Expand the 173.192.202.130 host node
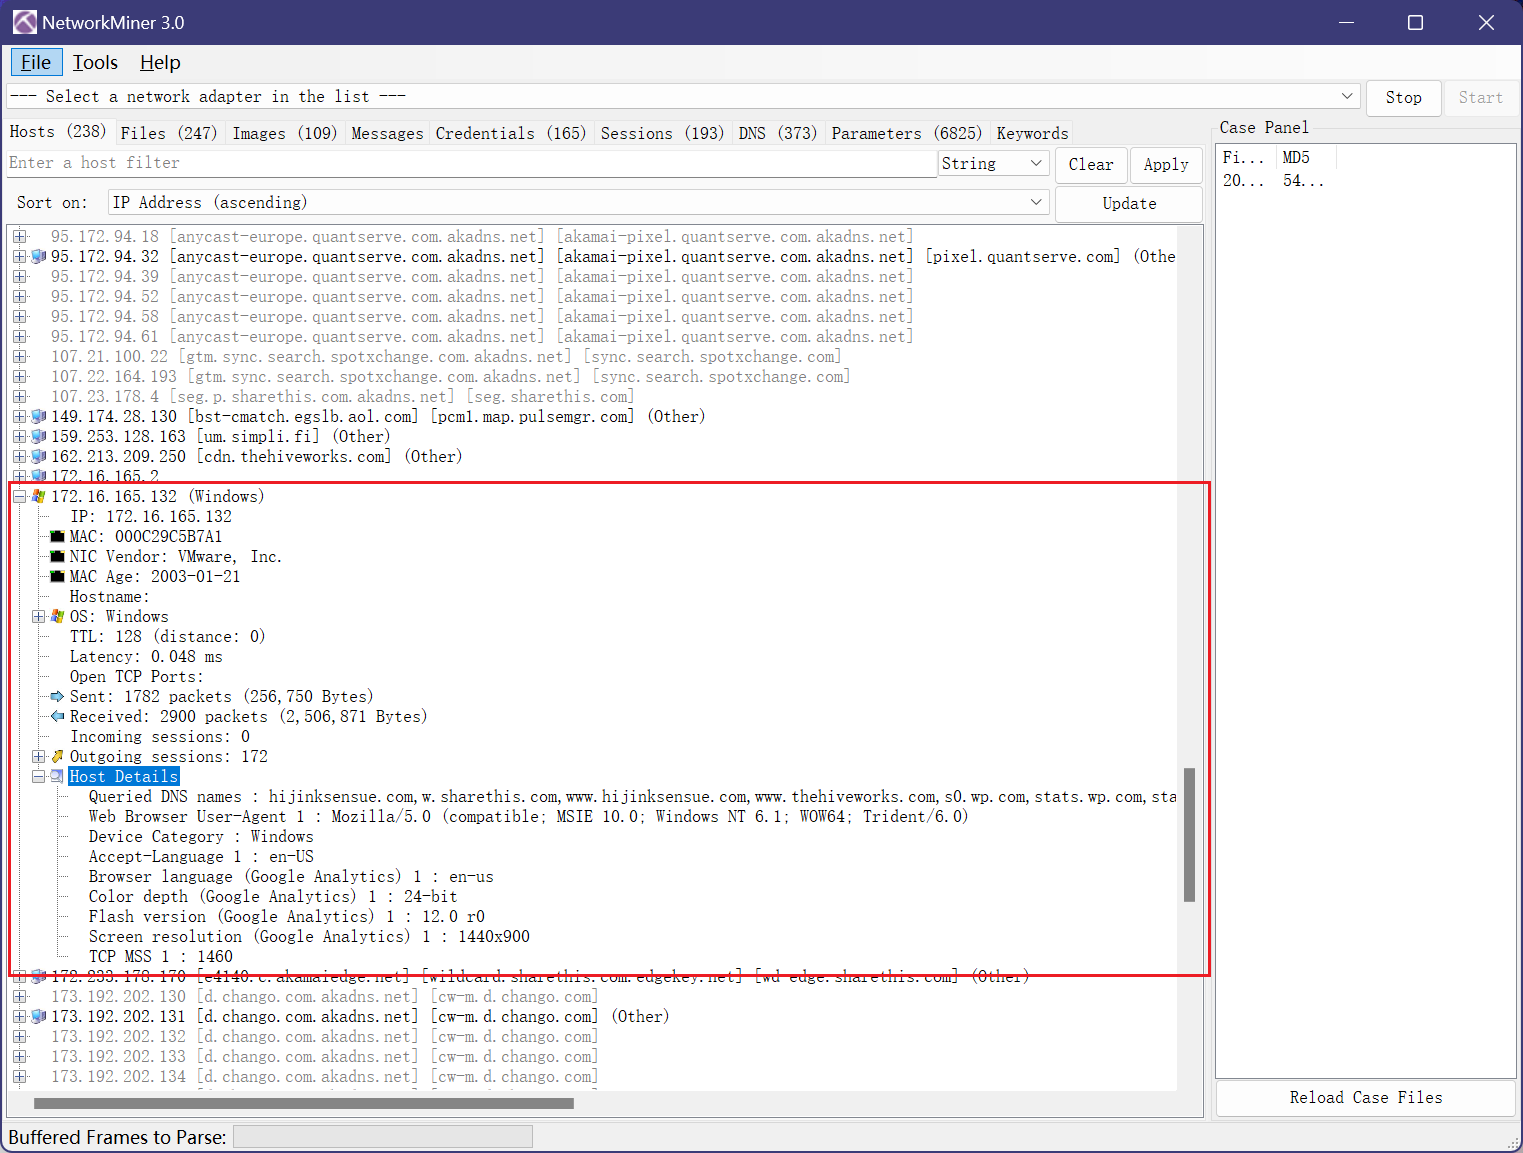Screen dimensions: 1523x1153 click(19, 996)
